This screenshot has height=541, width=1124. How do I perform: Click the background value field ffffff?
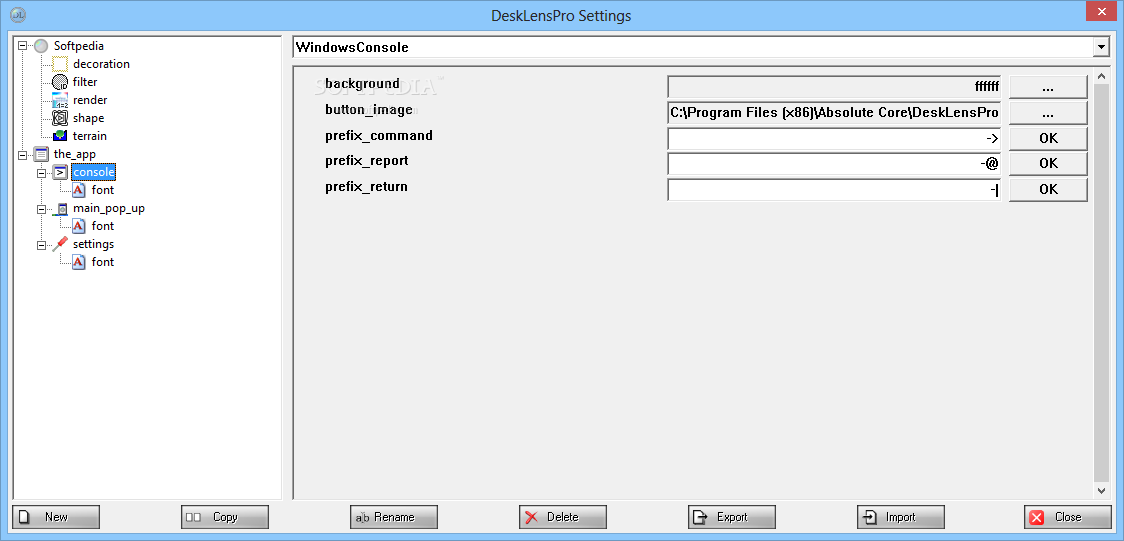pos(834,87)
